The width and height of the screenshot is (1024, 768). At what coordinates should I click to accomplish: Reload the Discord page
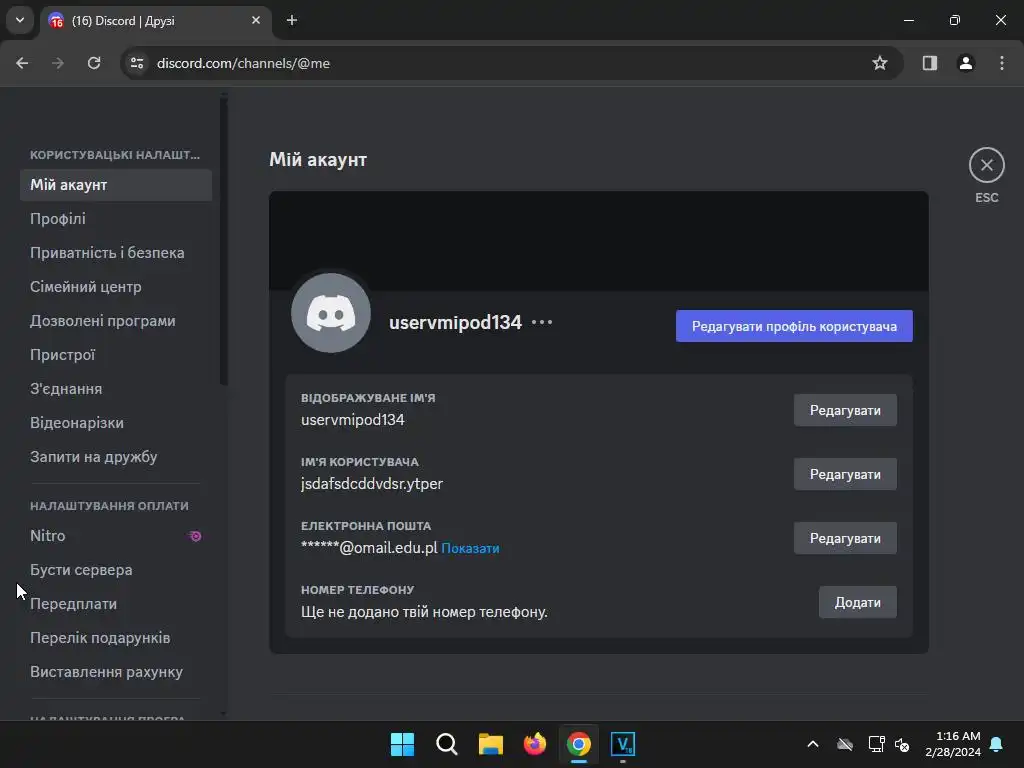94,63
